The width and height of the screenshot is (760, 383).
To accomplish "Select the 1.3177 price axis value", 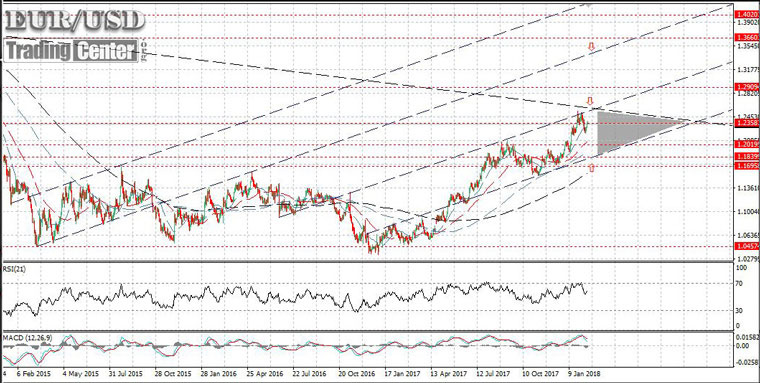I will coord(748,70).
